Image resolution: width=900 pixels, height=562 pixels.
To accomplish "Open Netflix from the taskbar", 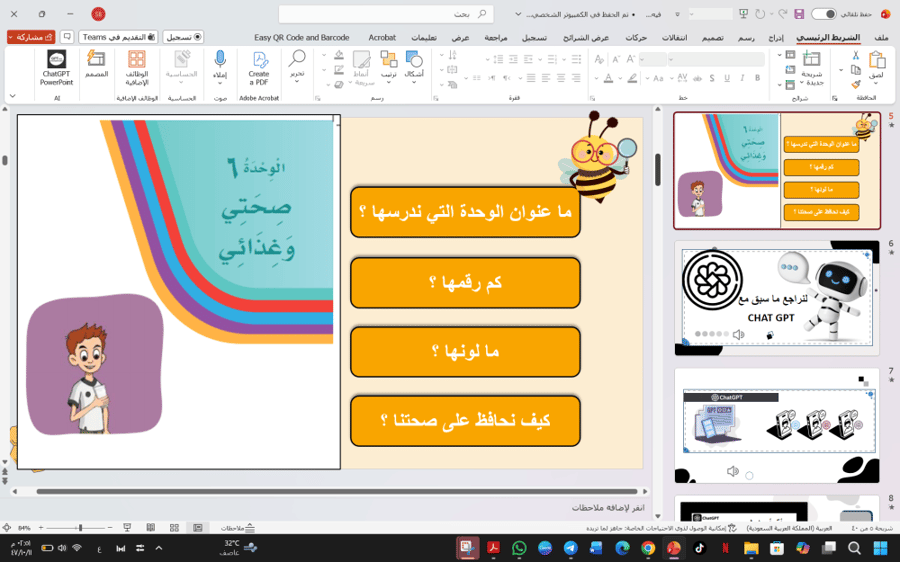I will click(x=725, y=548).
